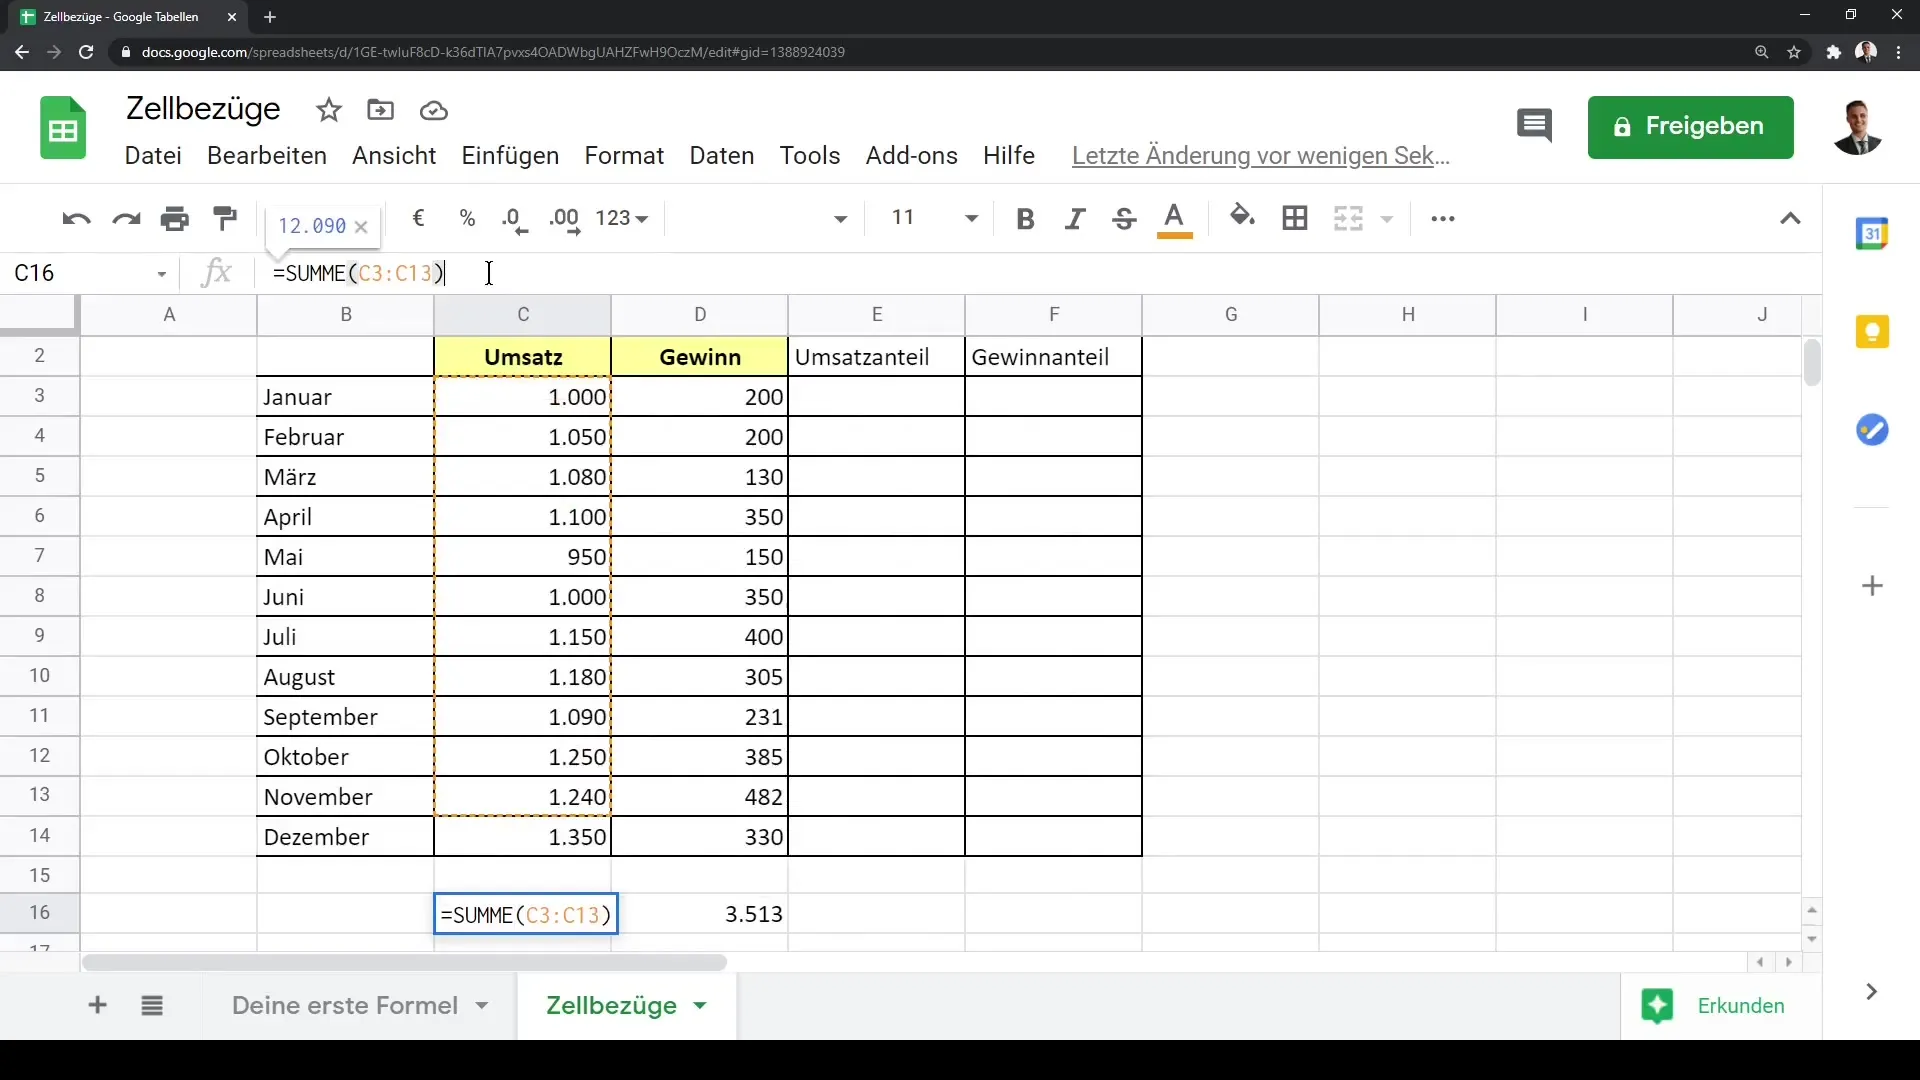
Task: Reload the browser page
Action: coord(86,52)
